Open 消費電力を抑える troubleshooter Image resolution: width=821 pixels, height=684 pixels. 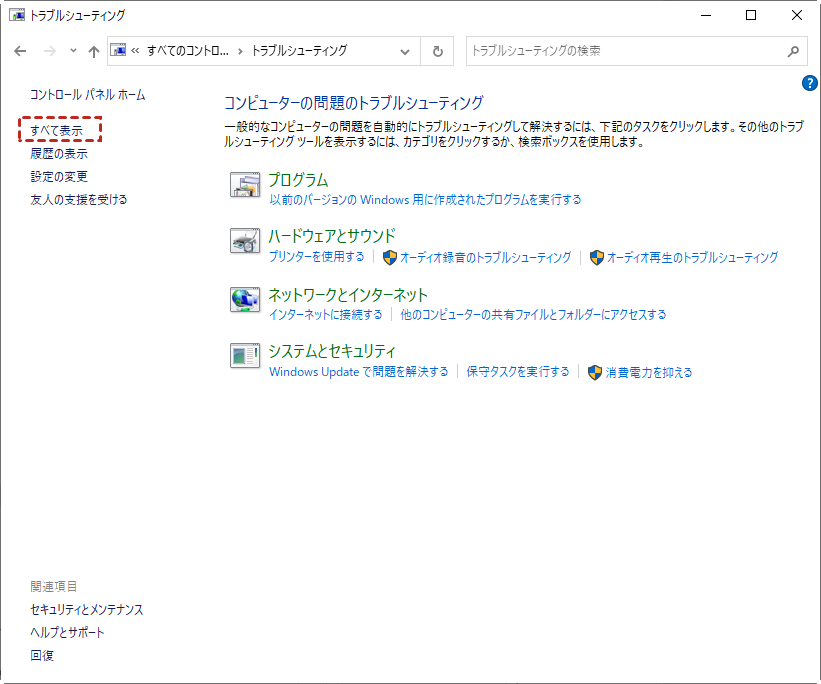pos(649,372)
